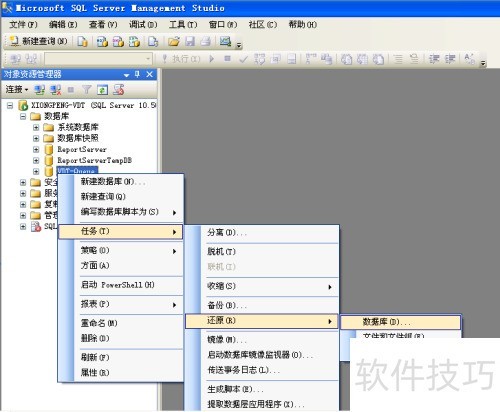
Task: Choose 方面(A) in context menu
Action: tap(121, 266)
